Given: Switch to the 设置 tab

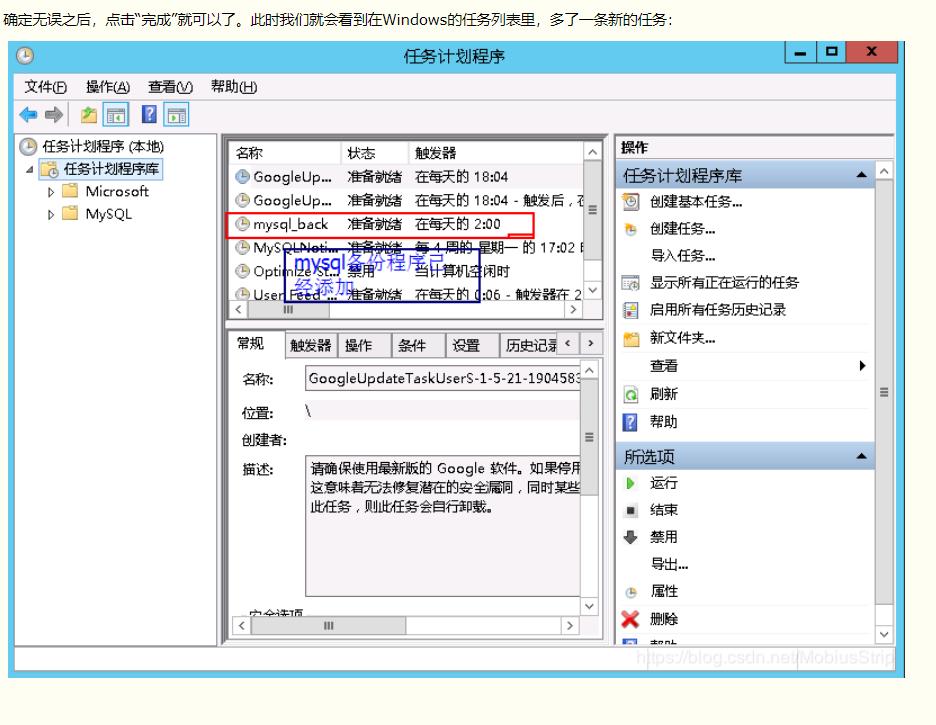Looking at the screenshot, I should pyautogui.click(x=472, y=345).
